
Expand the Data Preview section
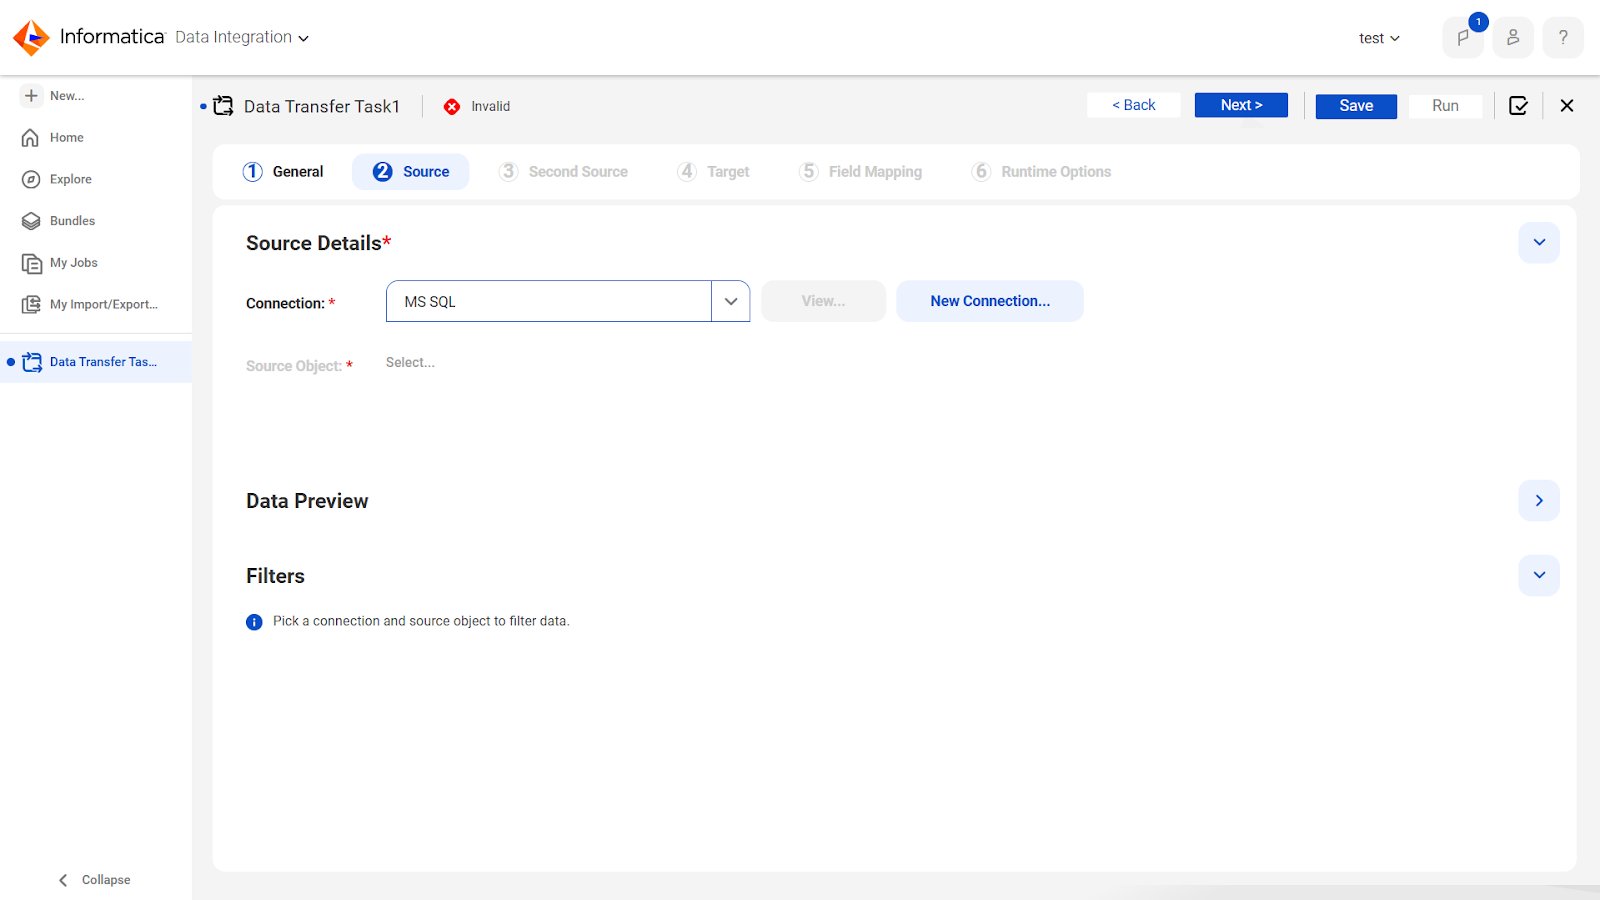pos(1539,501)
